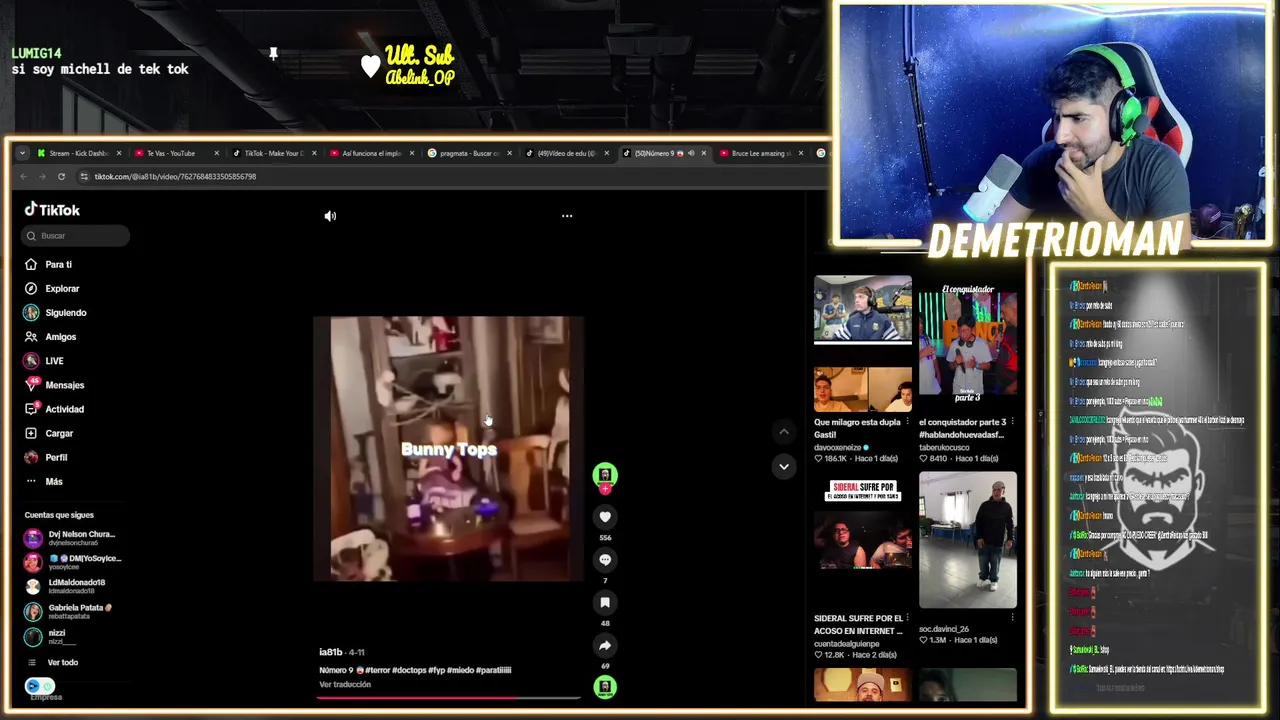Click the TikTok logo
The width and height of the screenshot is (1280, 720).
tap(52, 210)
